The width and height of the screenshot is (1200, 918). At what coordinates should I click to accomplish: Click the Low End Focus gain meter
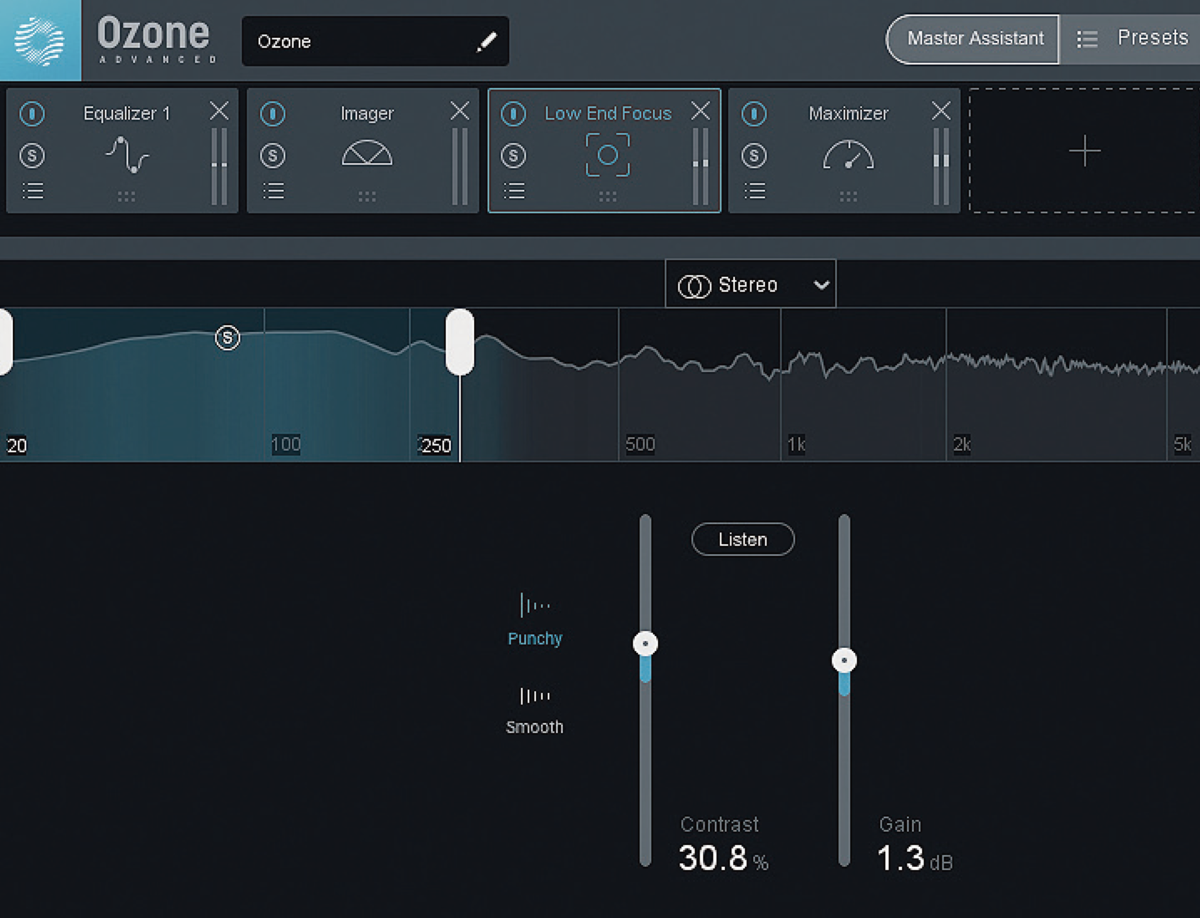pyautogui.click(x=701, y=167)
